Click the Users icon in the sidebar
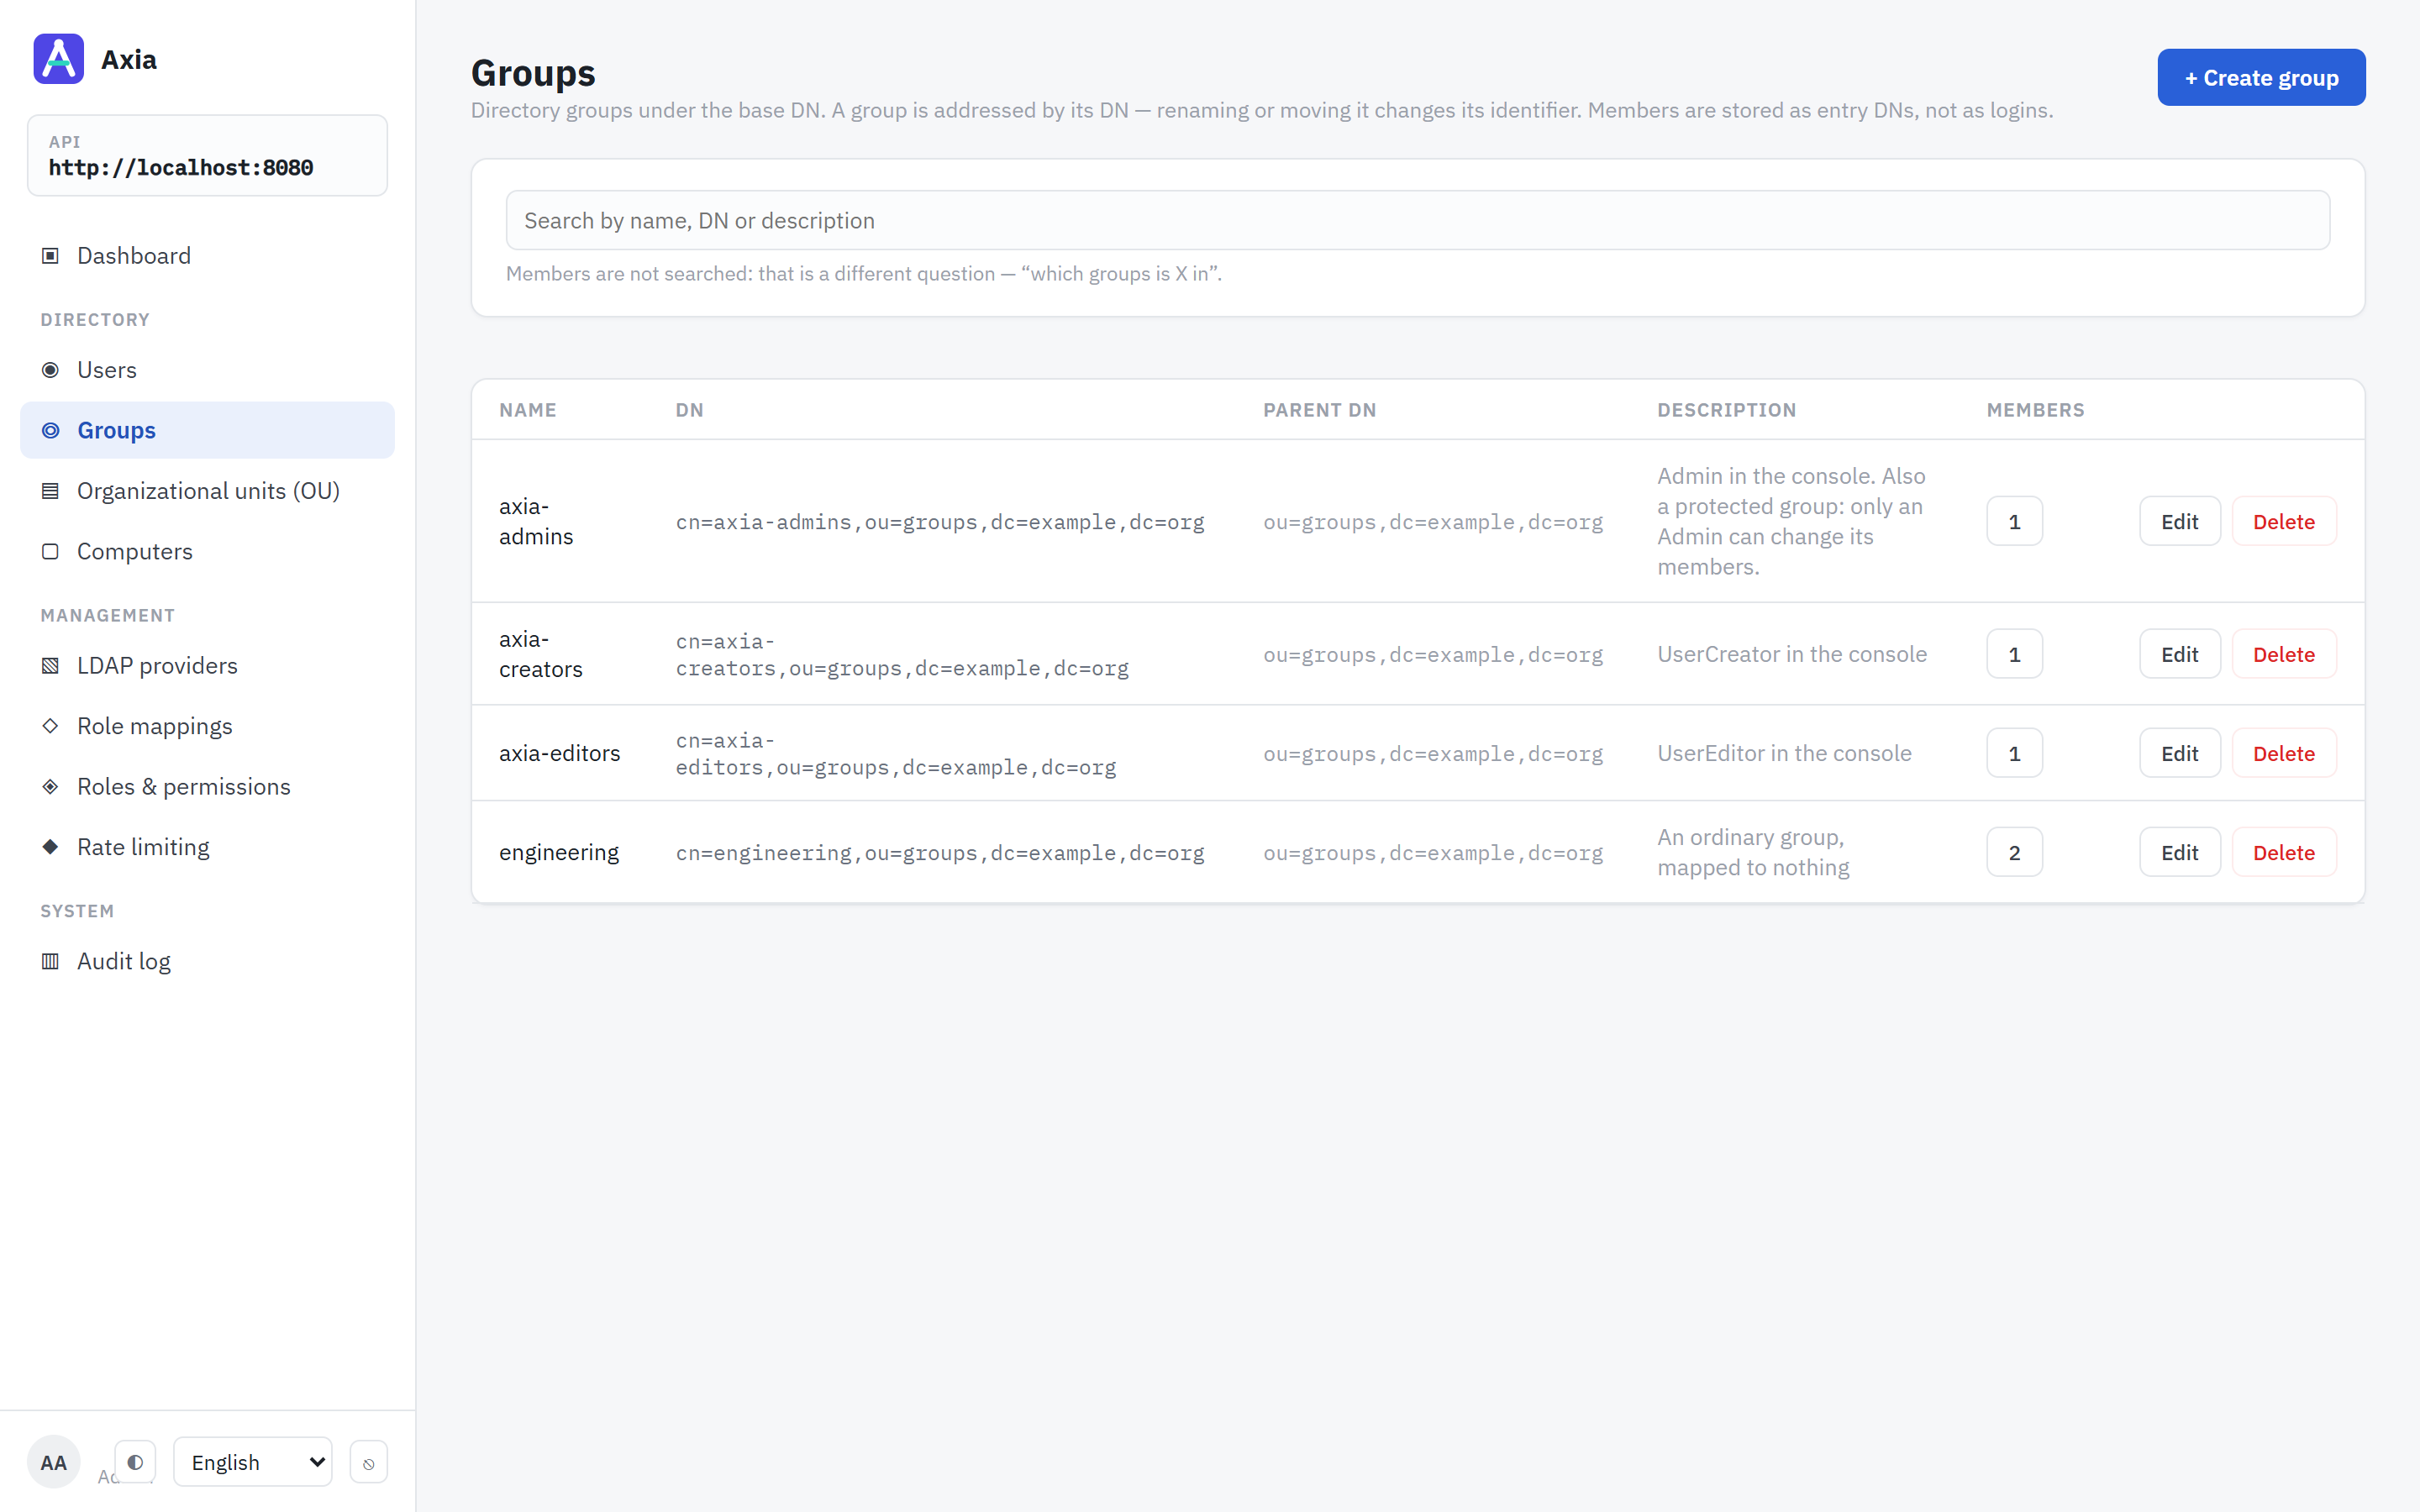 point(50,370)
